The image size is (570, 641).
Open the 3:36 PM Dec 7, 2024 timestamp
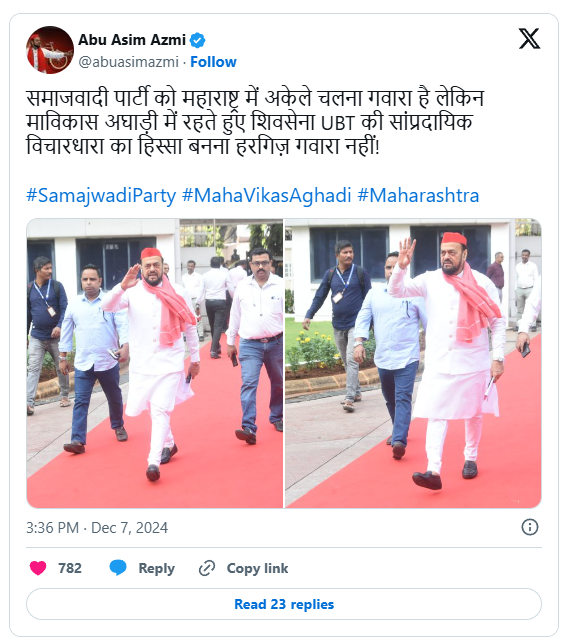97,528
